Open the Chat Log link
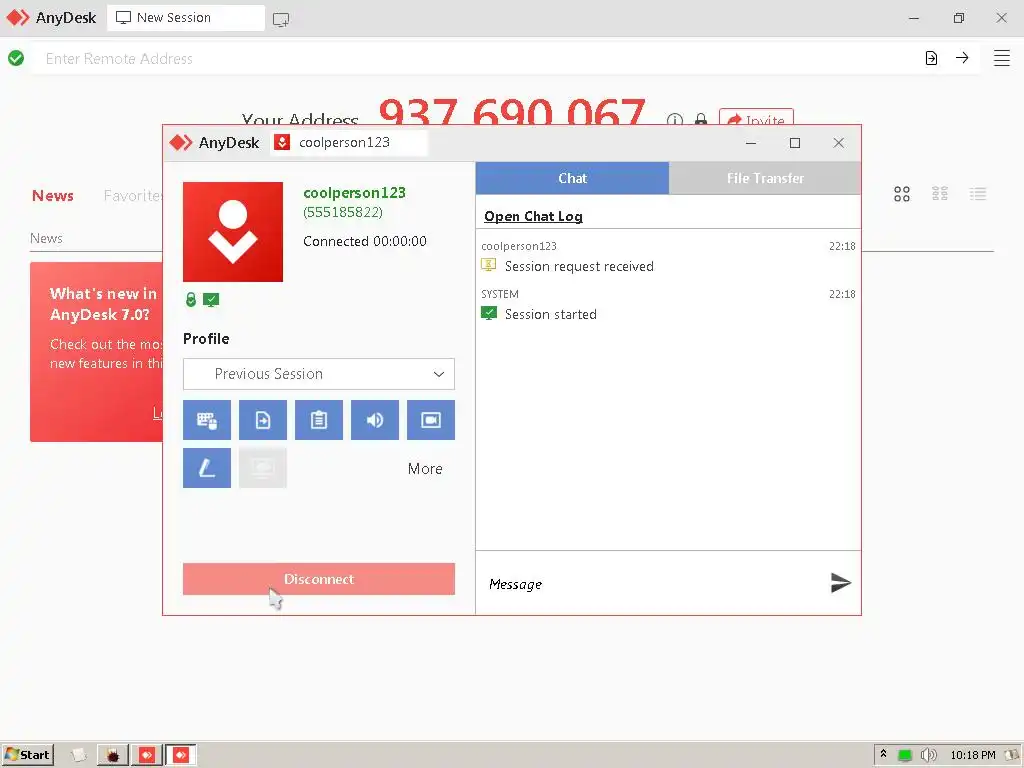The height and width of the screenshot is (768, 1024). pos(533,216)
